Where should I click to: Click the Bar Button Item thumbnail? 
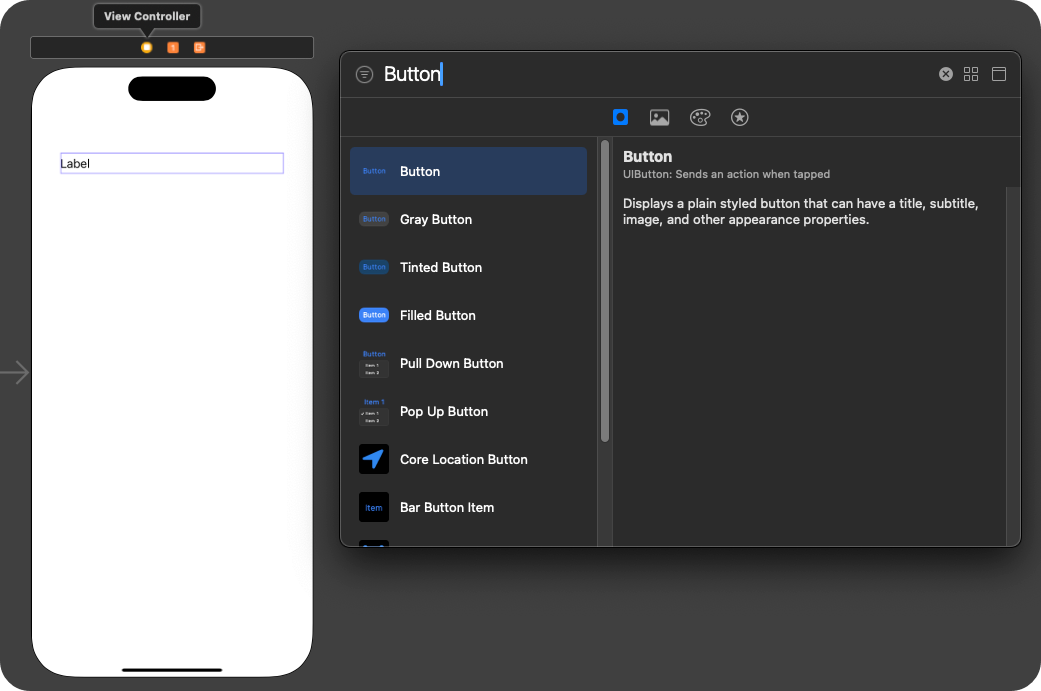point(374,507)
